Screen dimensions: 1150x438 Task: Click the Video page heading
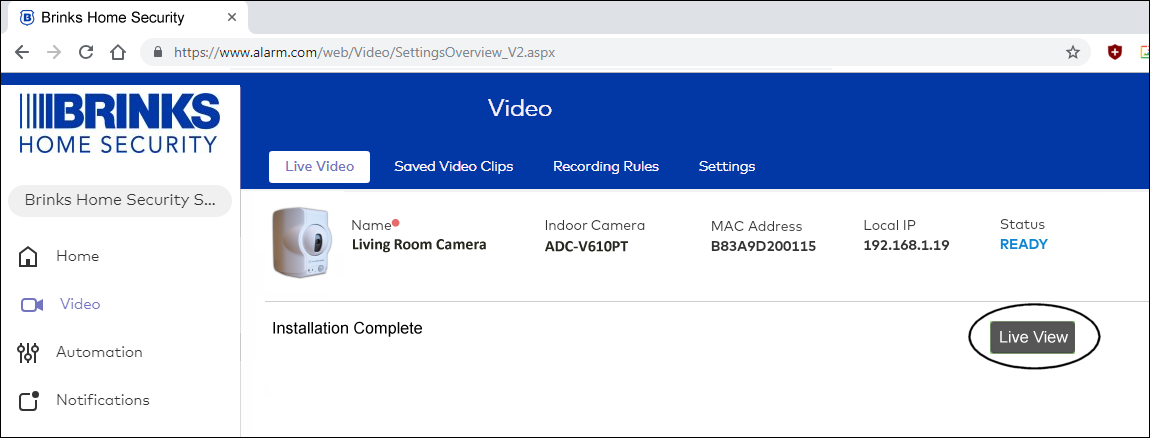pos(520,109)
